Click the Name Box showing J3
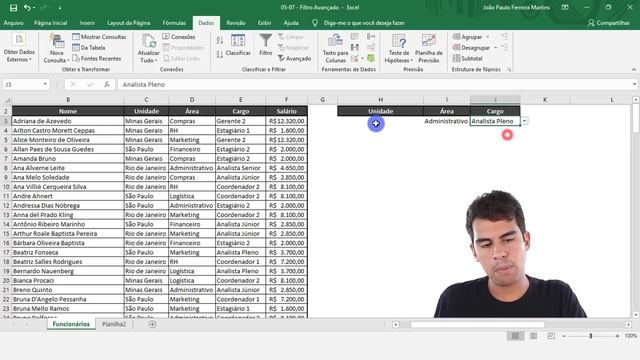Screen dimensions: 640x360 [x=22, y=84]
